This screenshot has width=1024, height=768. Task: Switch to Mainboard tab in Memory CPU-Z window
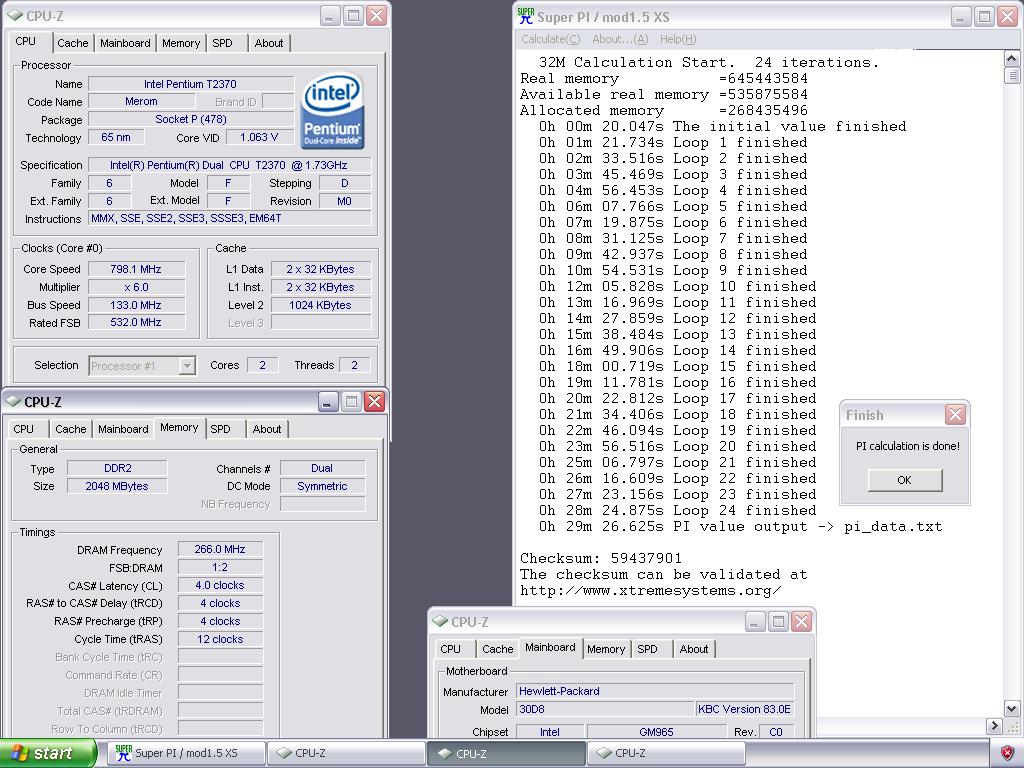coord(123,429)
